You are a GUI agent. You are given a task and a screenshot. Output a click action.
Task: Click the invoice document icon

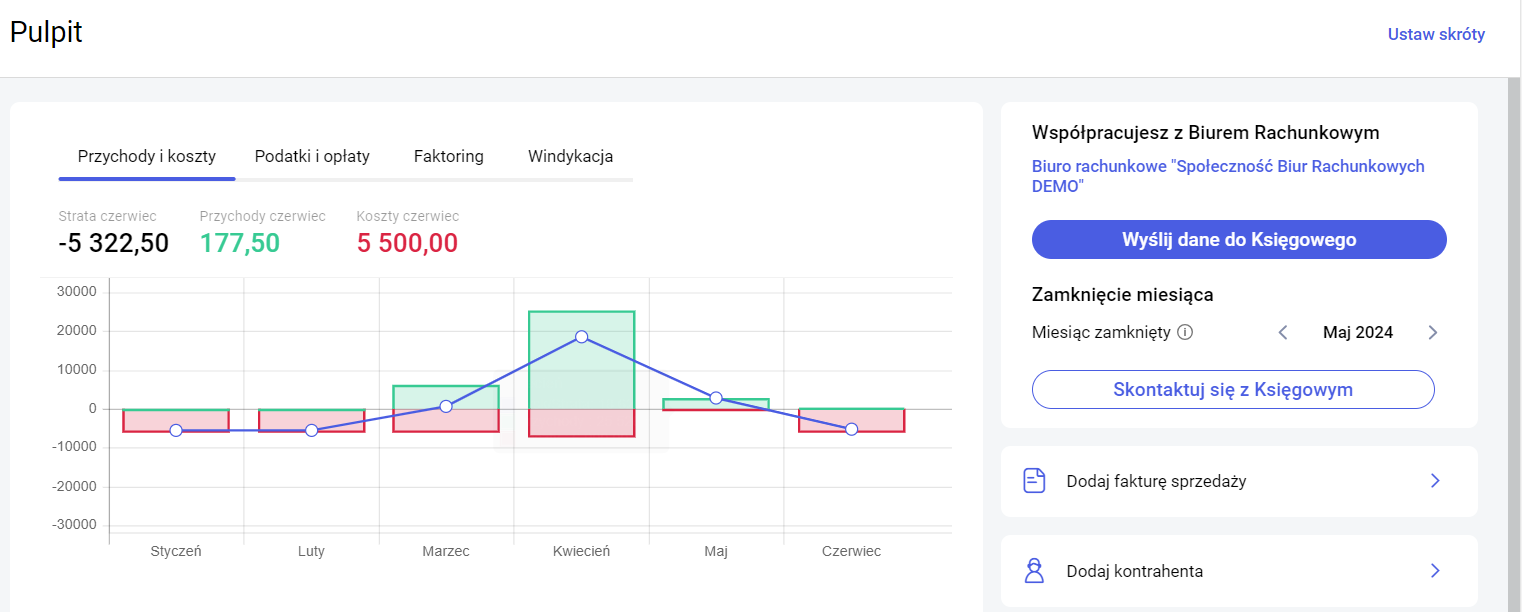[x=1034, y=481]
